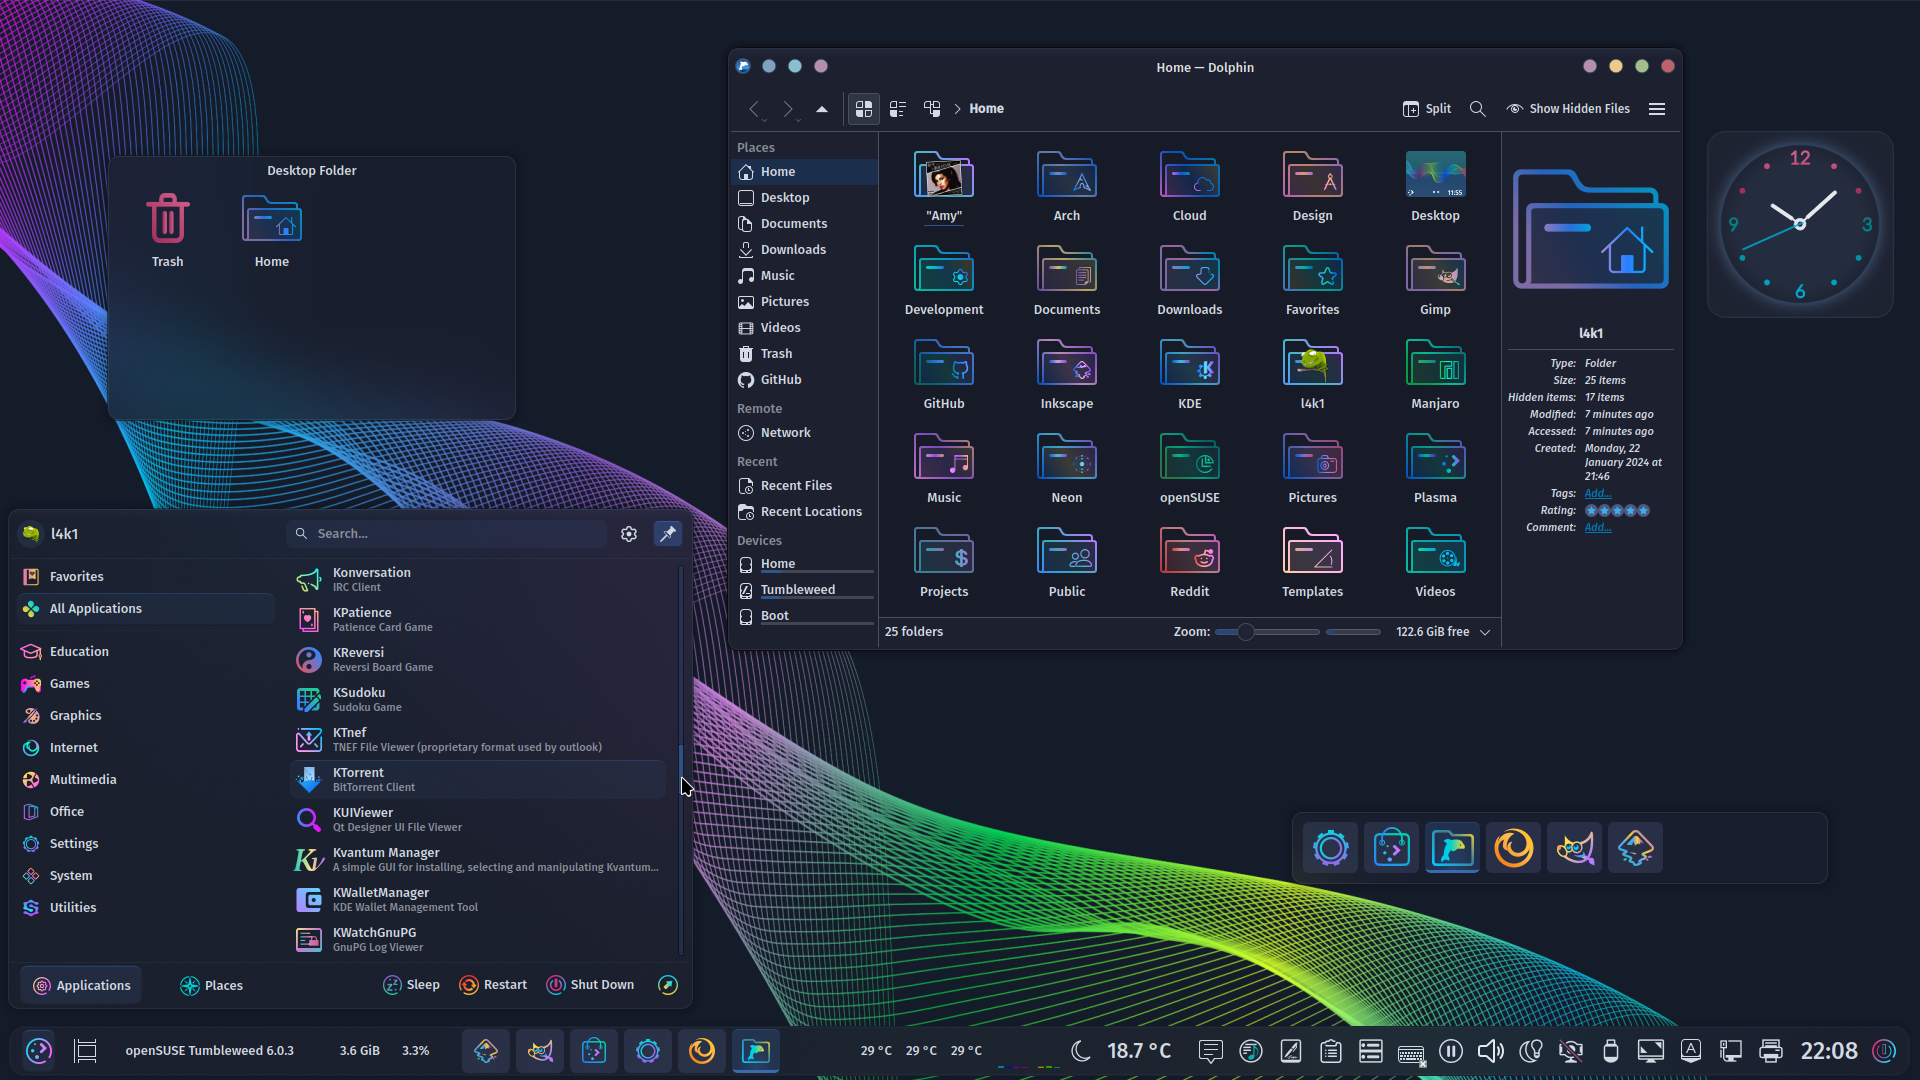Open launcher configure settings icon
Viewport: 1920px width, 1080px height.
(x=629, y=534)
